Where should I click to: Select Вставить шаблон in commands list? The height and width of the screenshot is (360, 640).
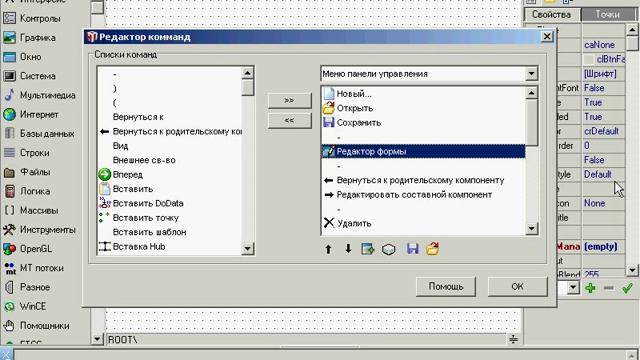pos(170,232)
